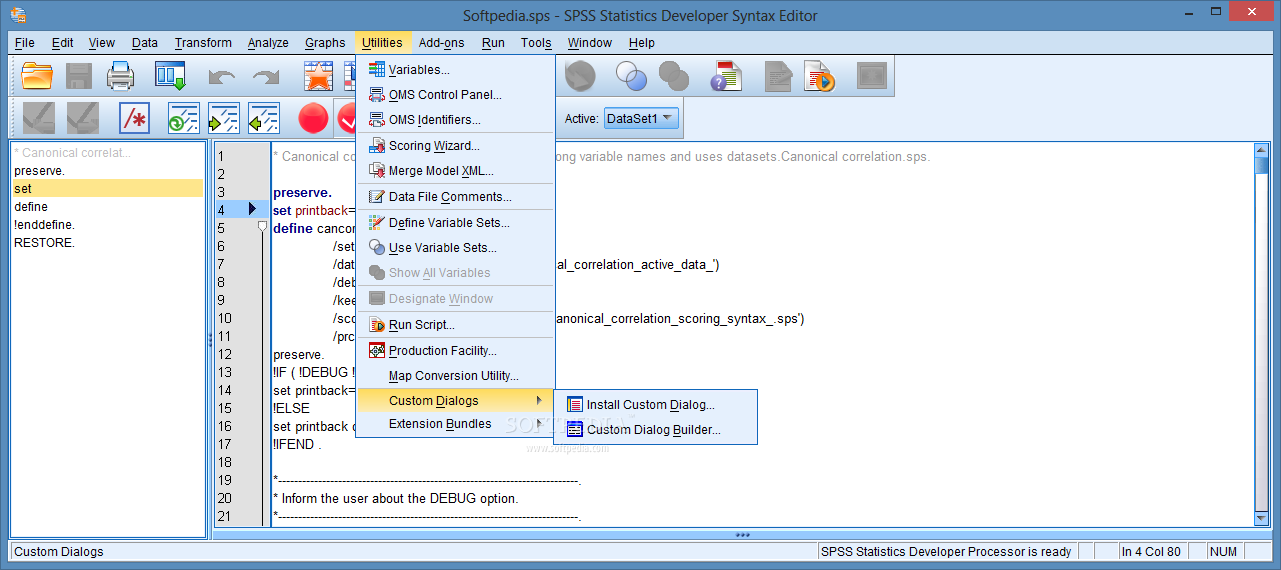Open the Edit menu

tap(63, 42)
